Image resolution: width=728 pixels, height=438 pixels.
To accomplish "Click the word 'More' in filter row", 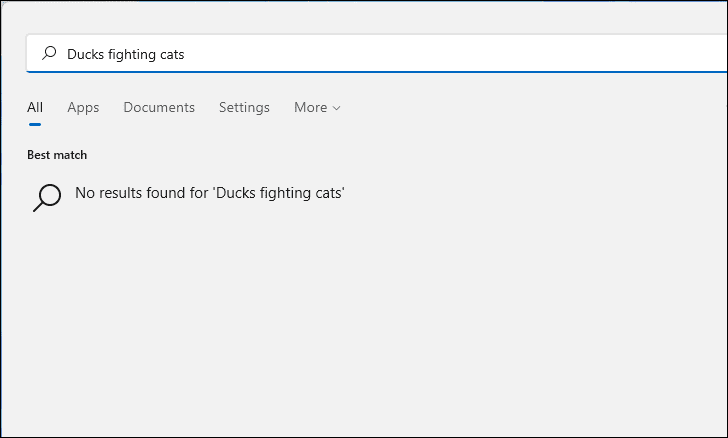I will click(x=310, y=108).
